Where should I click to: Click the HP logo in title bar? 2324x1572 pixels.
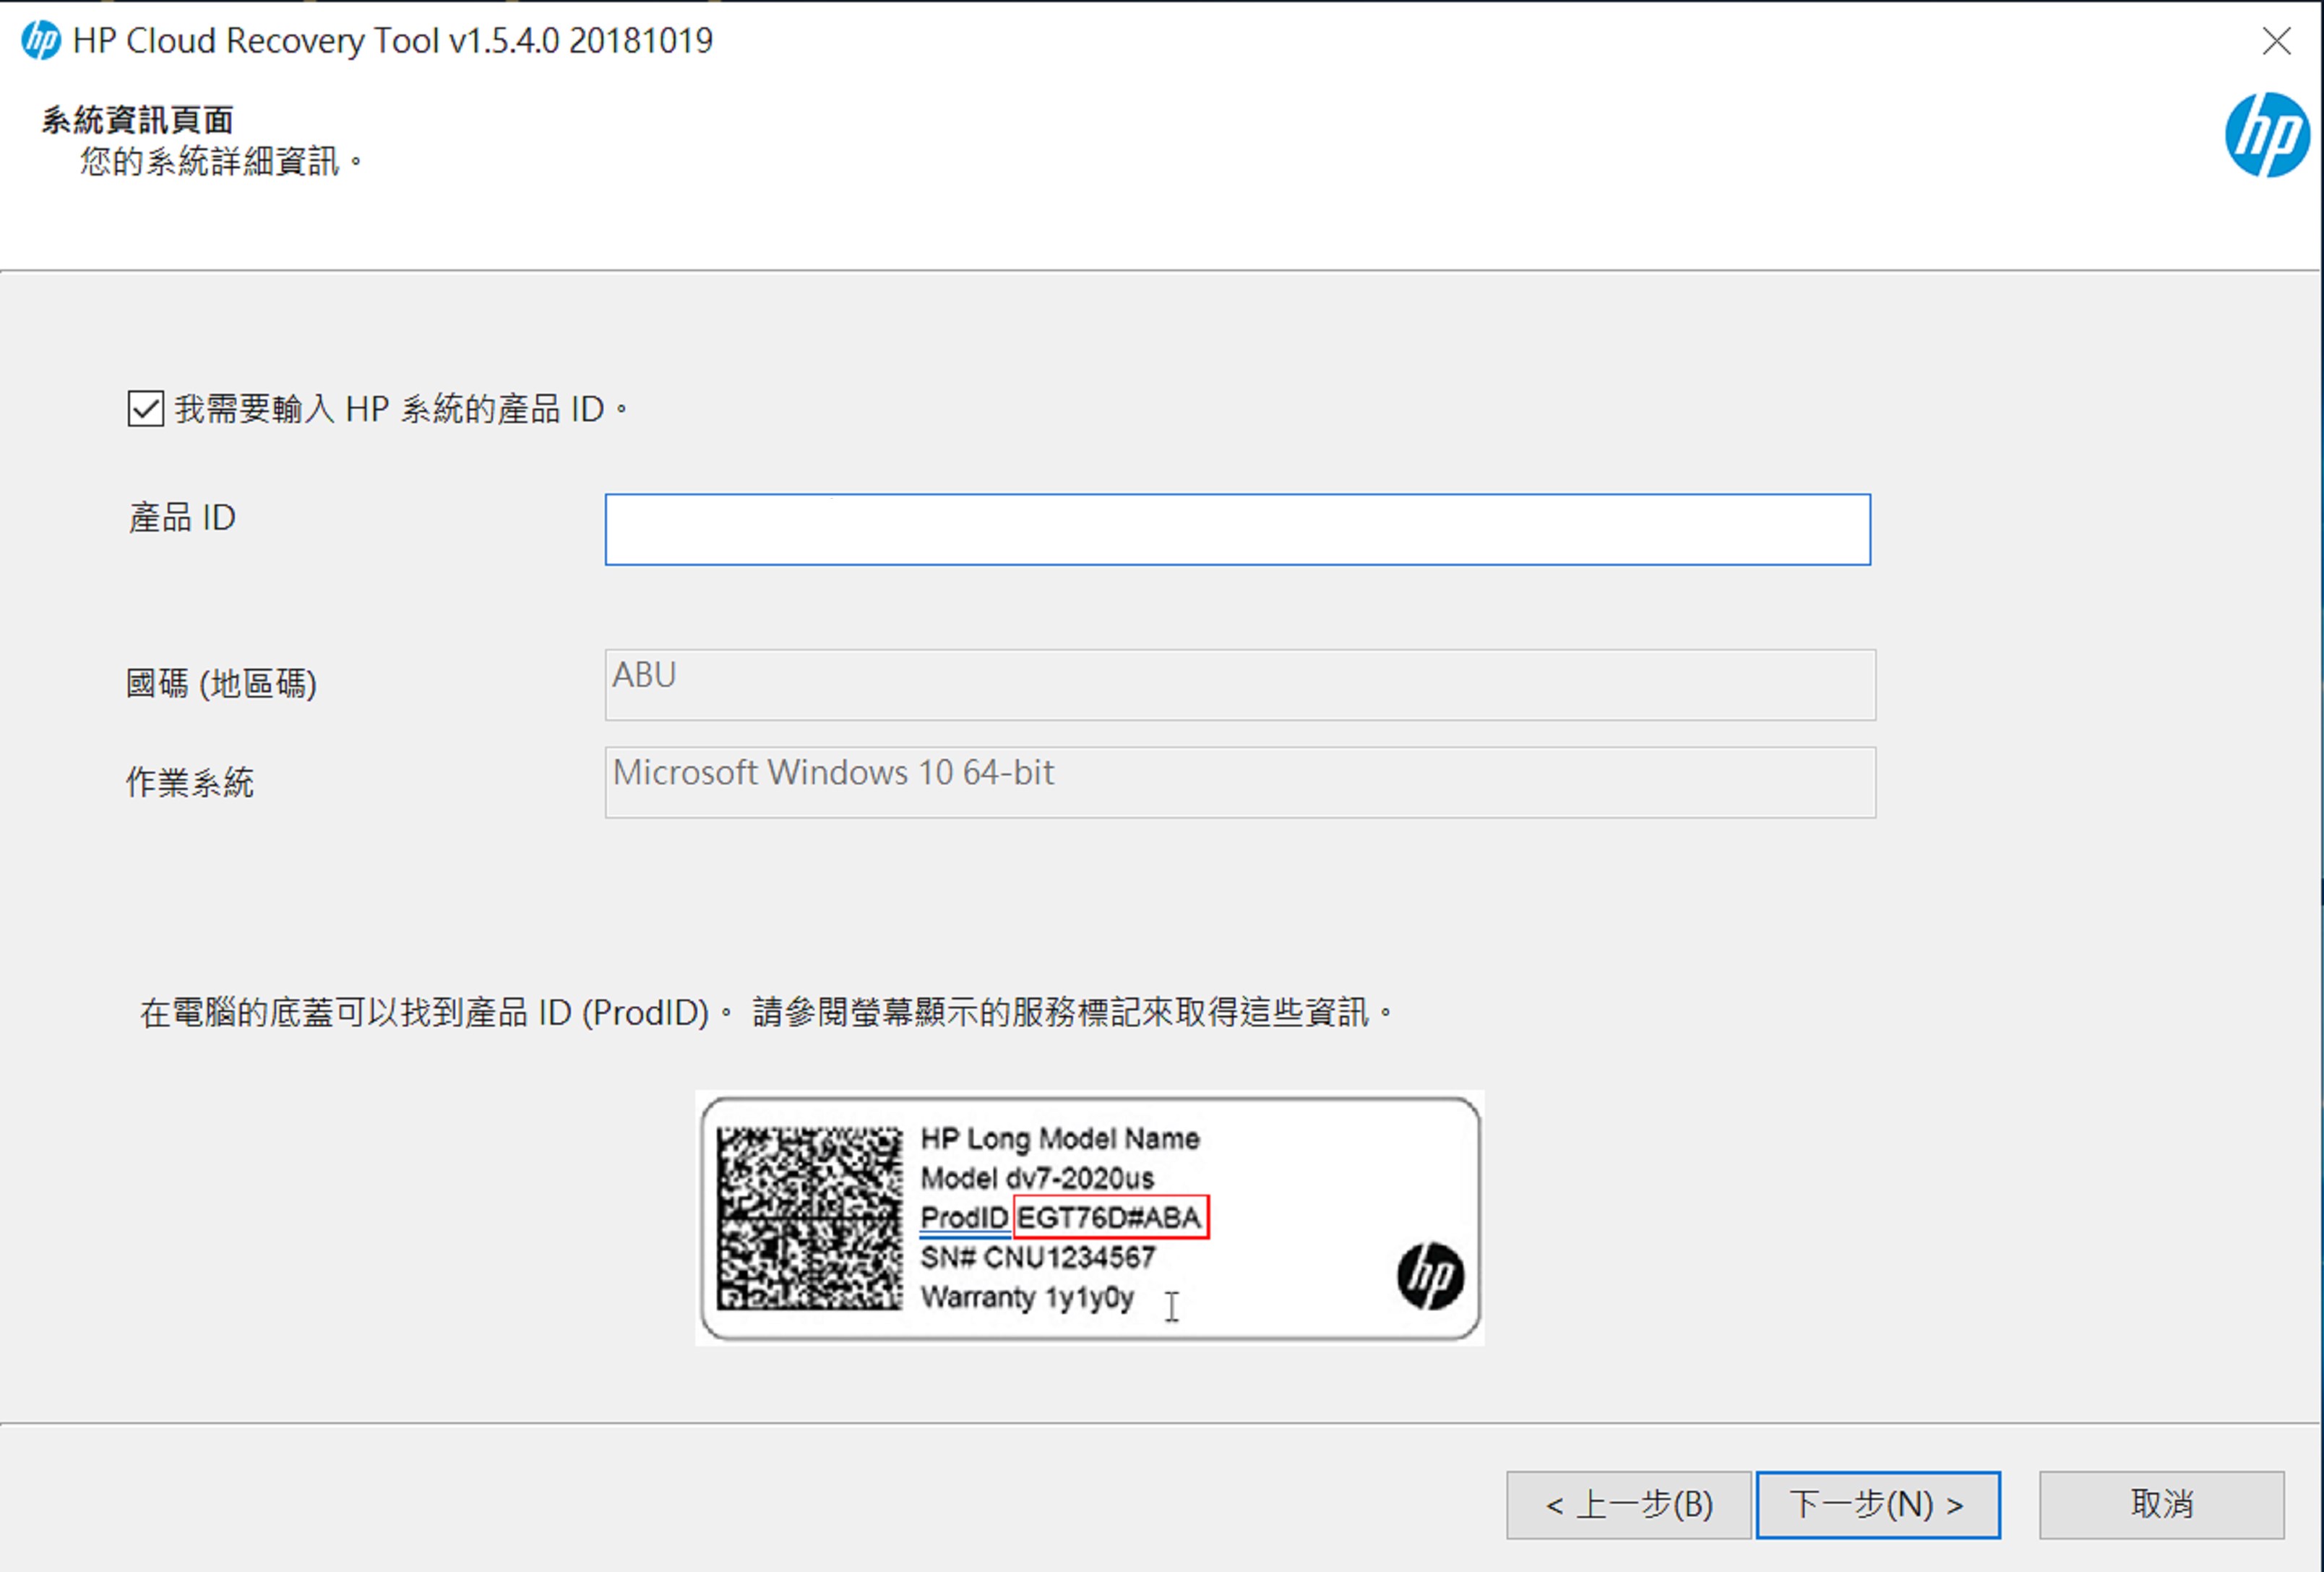pos(40,41)
